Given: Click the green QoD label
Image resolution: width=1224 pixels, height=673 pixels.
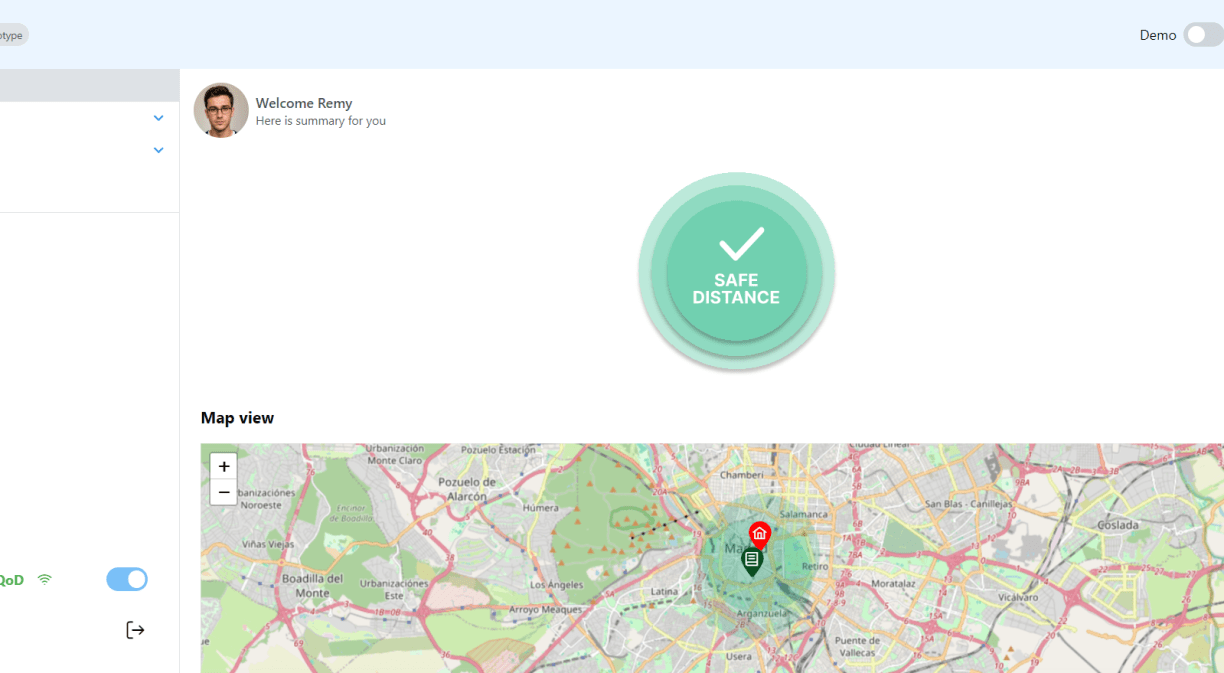Looking at the screenshot, I should point(11,580).
